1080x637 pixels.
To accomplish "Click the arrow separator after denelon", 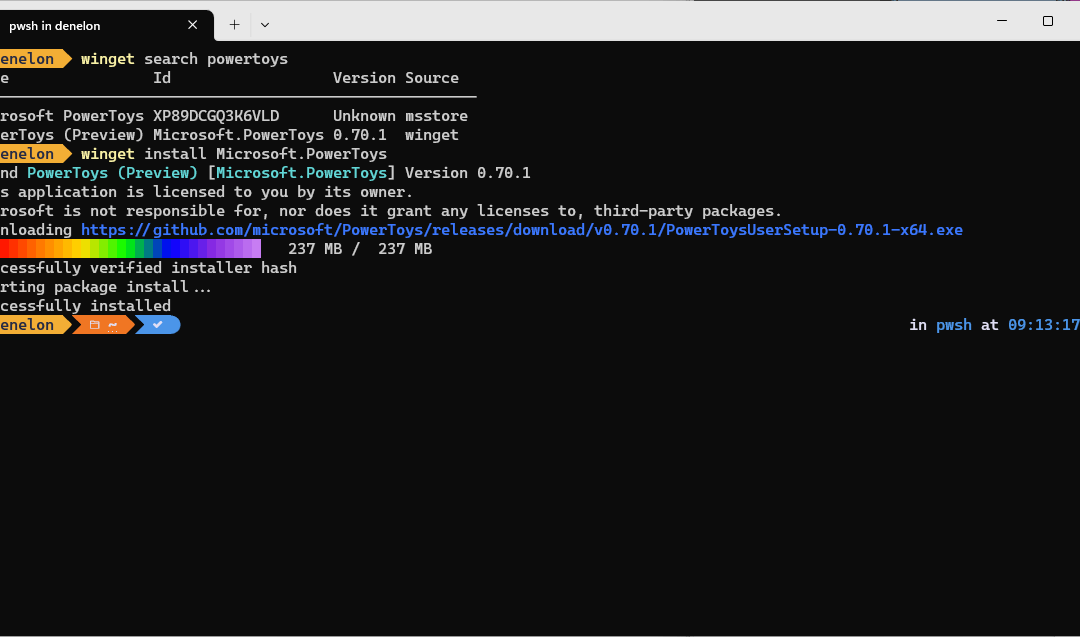I will 70,324.
